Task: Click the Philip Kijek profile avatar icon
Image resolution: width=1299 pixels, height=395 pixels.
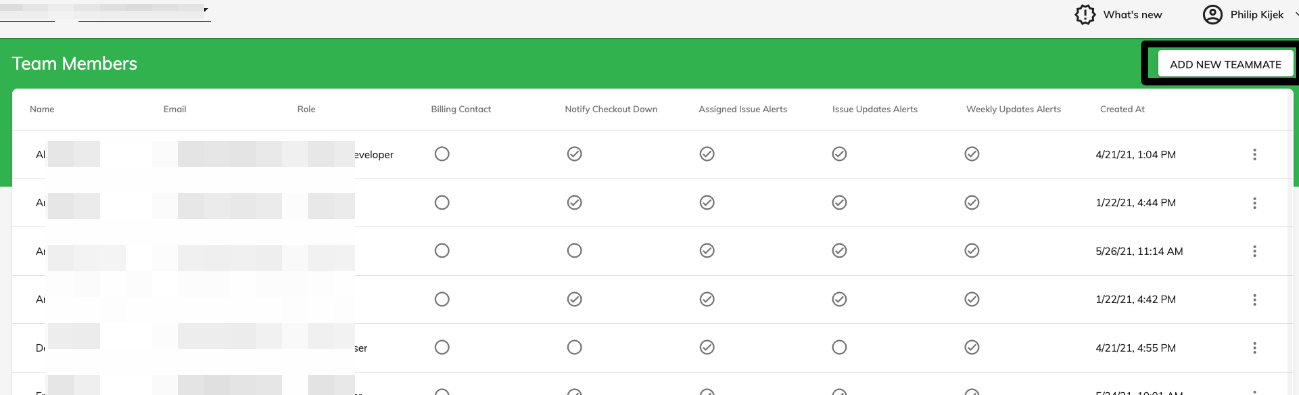Action: [x=1212, y=15]
